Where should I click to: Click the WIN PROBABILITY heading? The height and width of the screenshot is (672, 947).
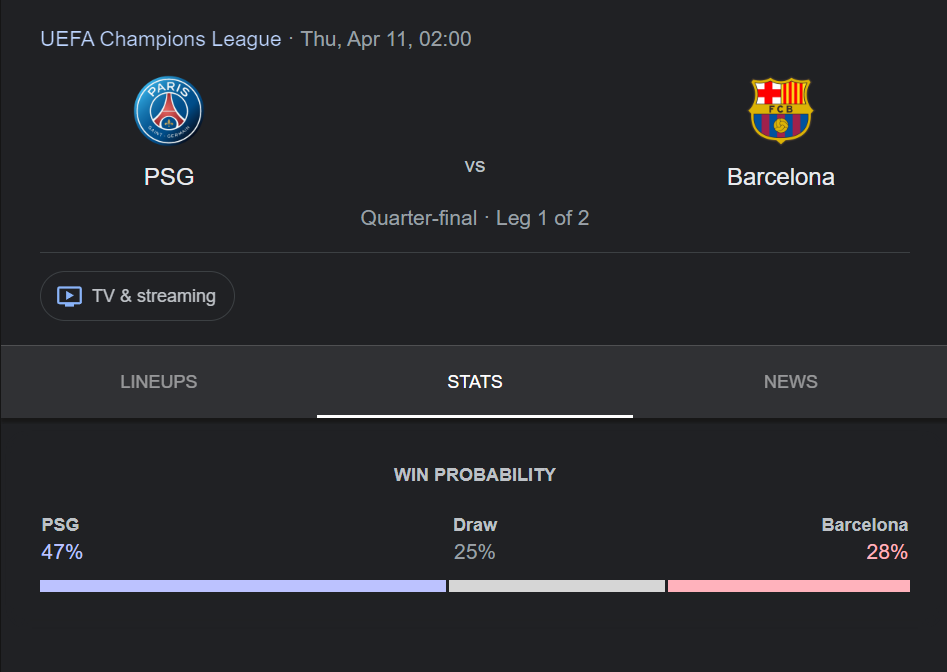(x=475, y=475)
